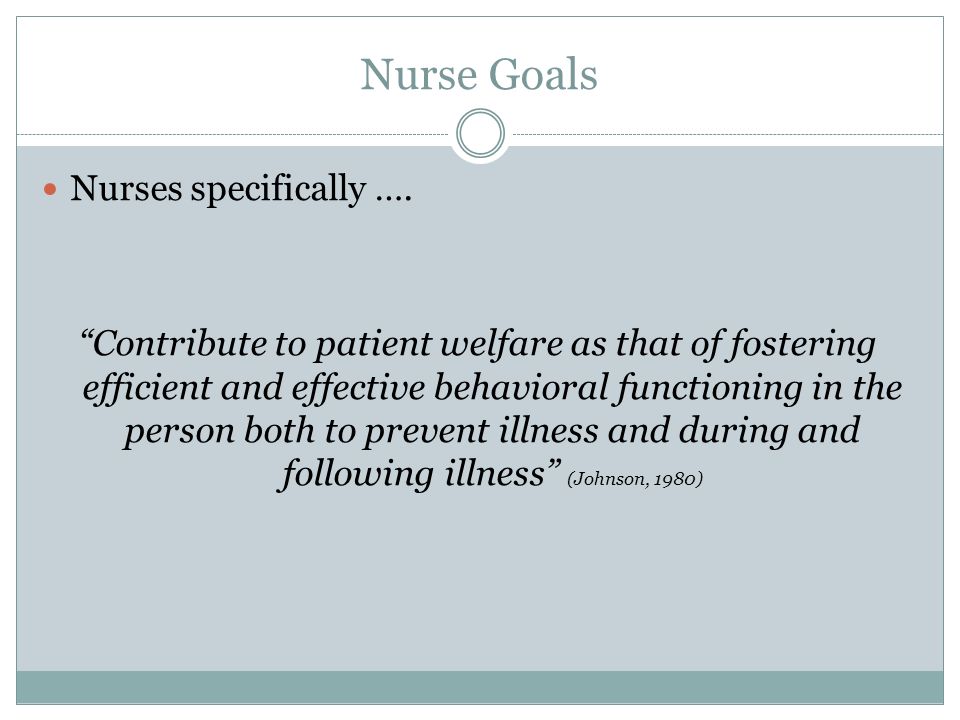Click the dashed divider line right of circle
Viewport: 960px width, 720px height.
pos(728,134)
